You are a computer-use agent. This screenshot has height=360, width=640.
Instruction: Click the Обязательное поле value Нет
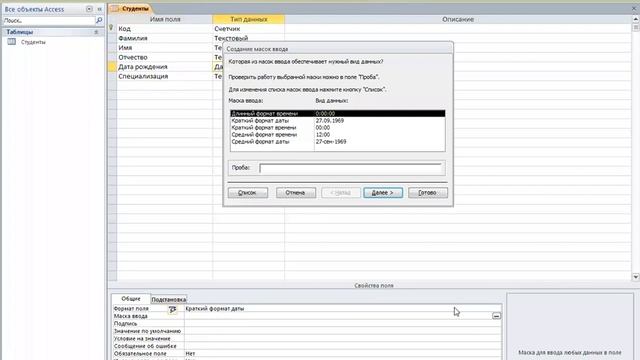(x=343, y=353)
